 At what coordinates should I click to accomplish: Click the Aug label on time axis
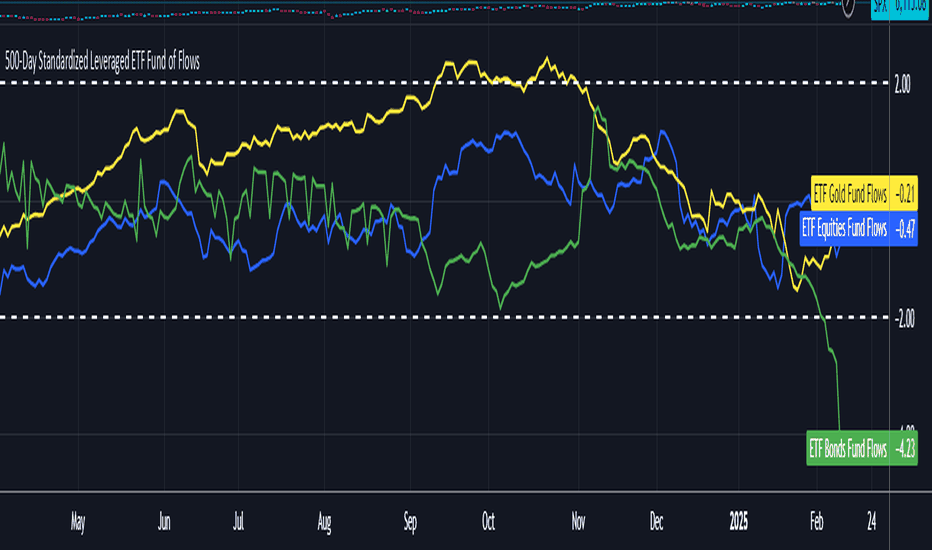[x=324, y=522]
